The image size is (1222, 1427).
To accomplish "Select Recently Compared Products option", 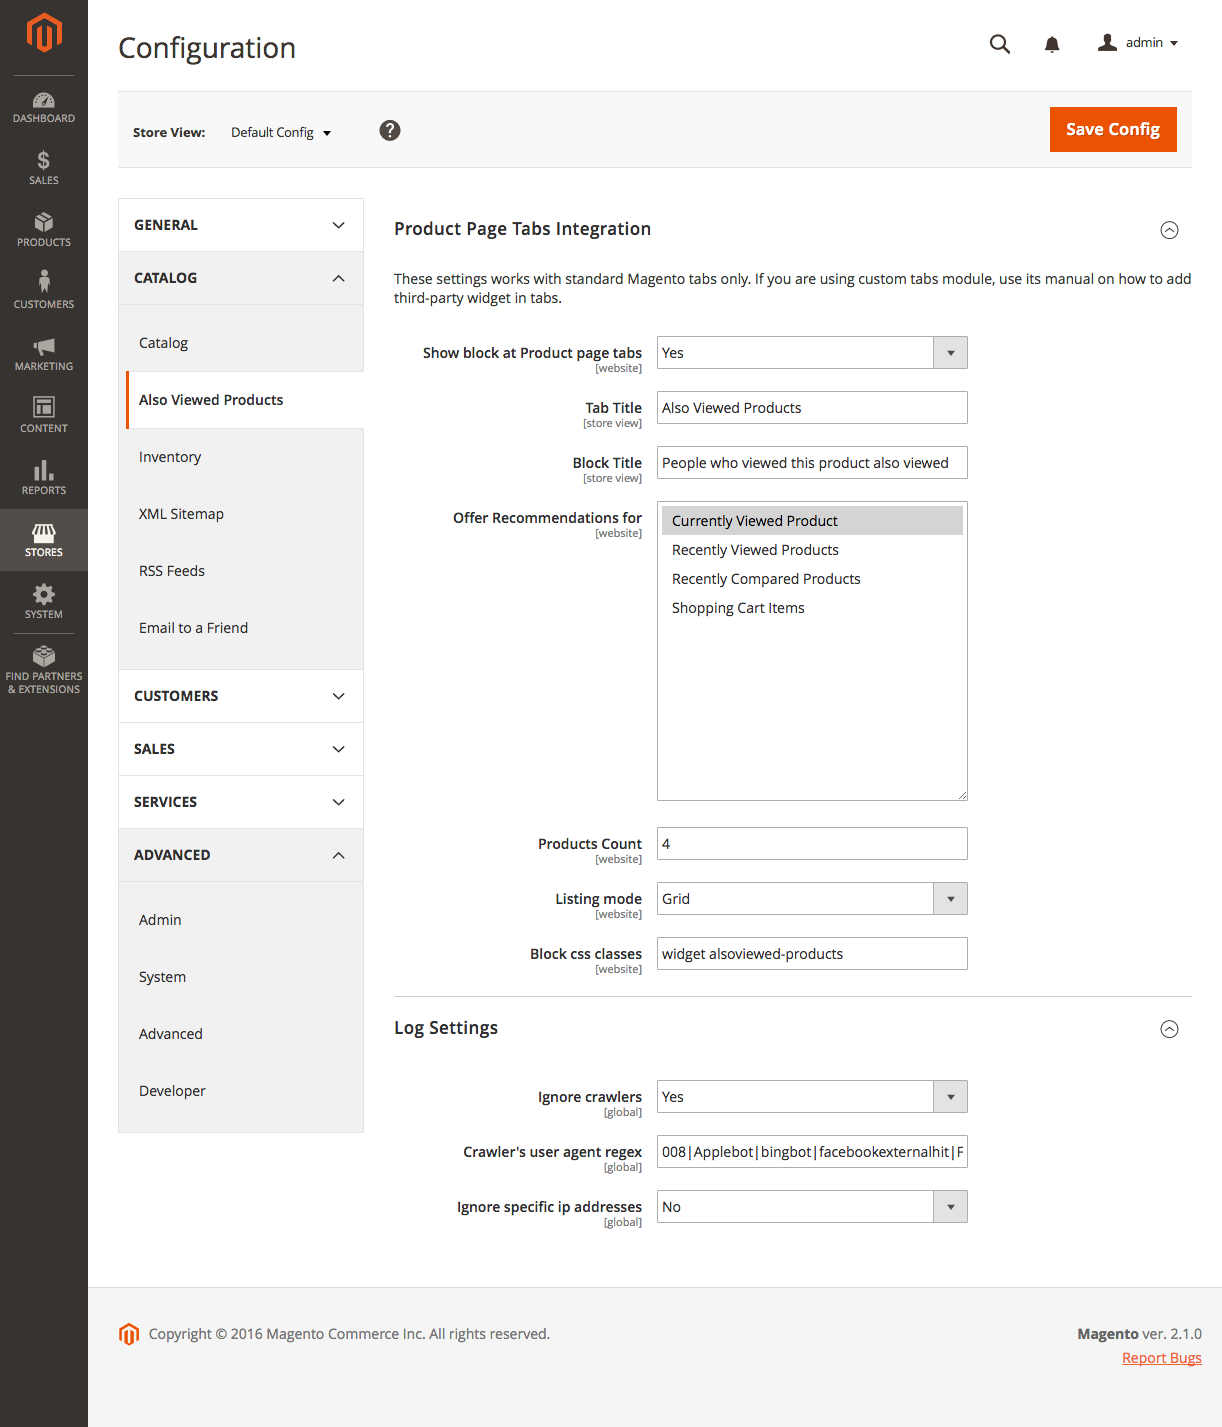I will pos(812,579).
